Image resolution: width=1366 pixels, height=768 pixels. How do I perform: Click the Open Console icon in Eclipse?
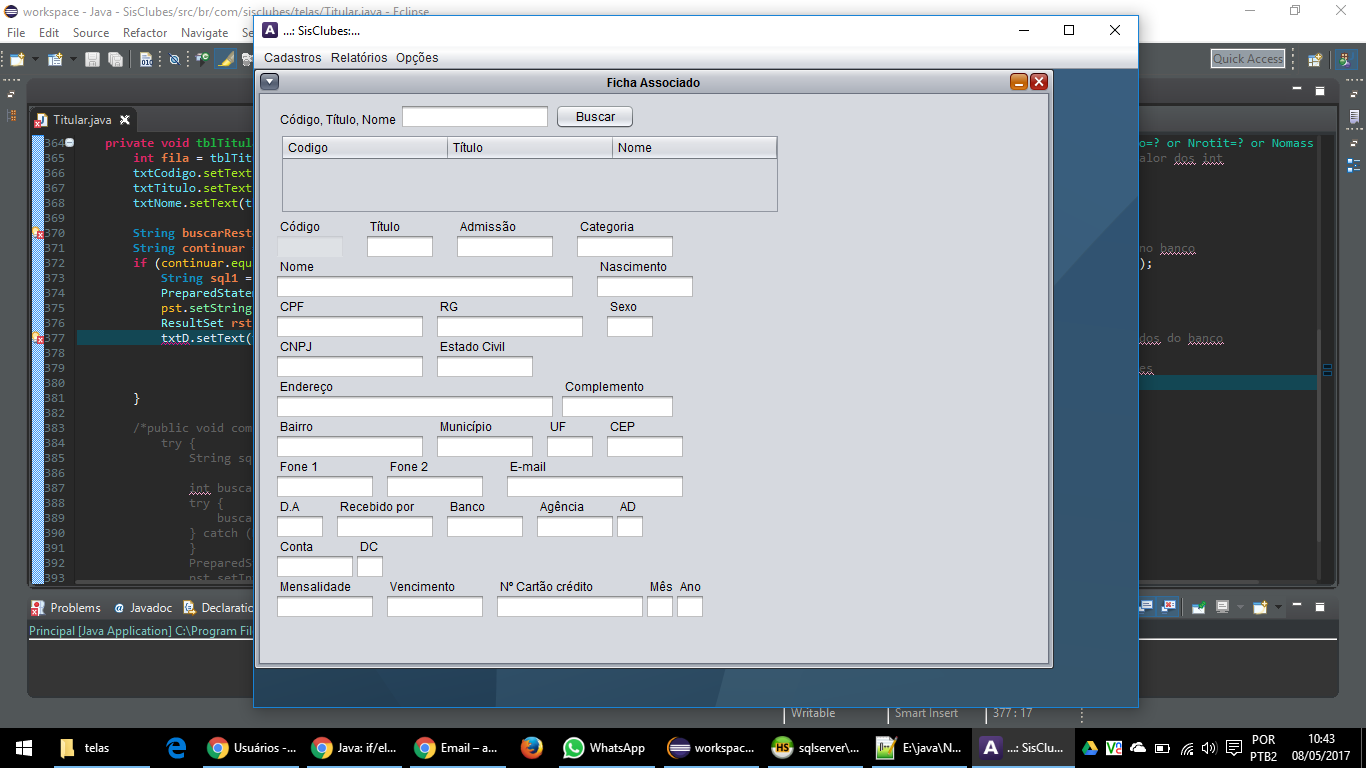1260,607
